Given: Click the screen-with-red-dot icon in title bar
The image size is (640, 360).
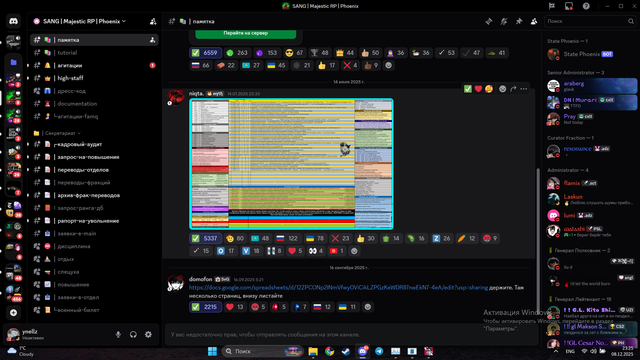Looking at the screenshot, I should [569, 6].
